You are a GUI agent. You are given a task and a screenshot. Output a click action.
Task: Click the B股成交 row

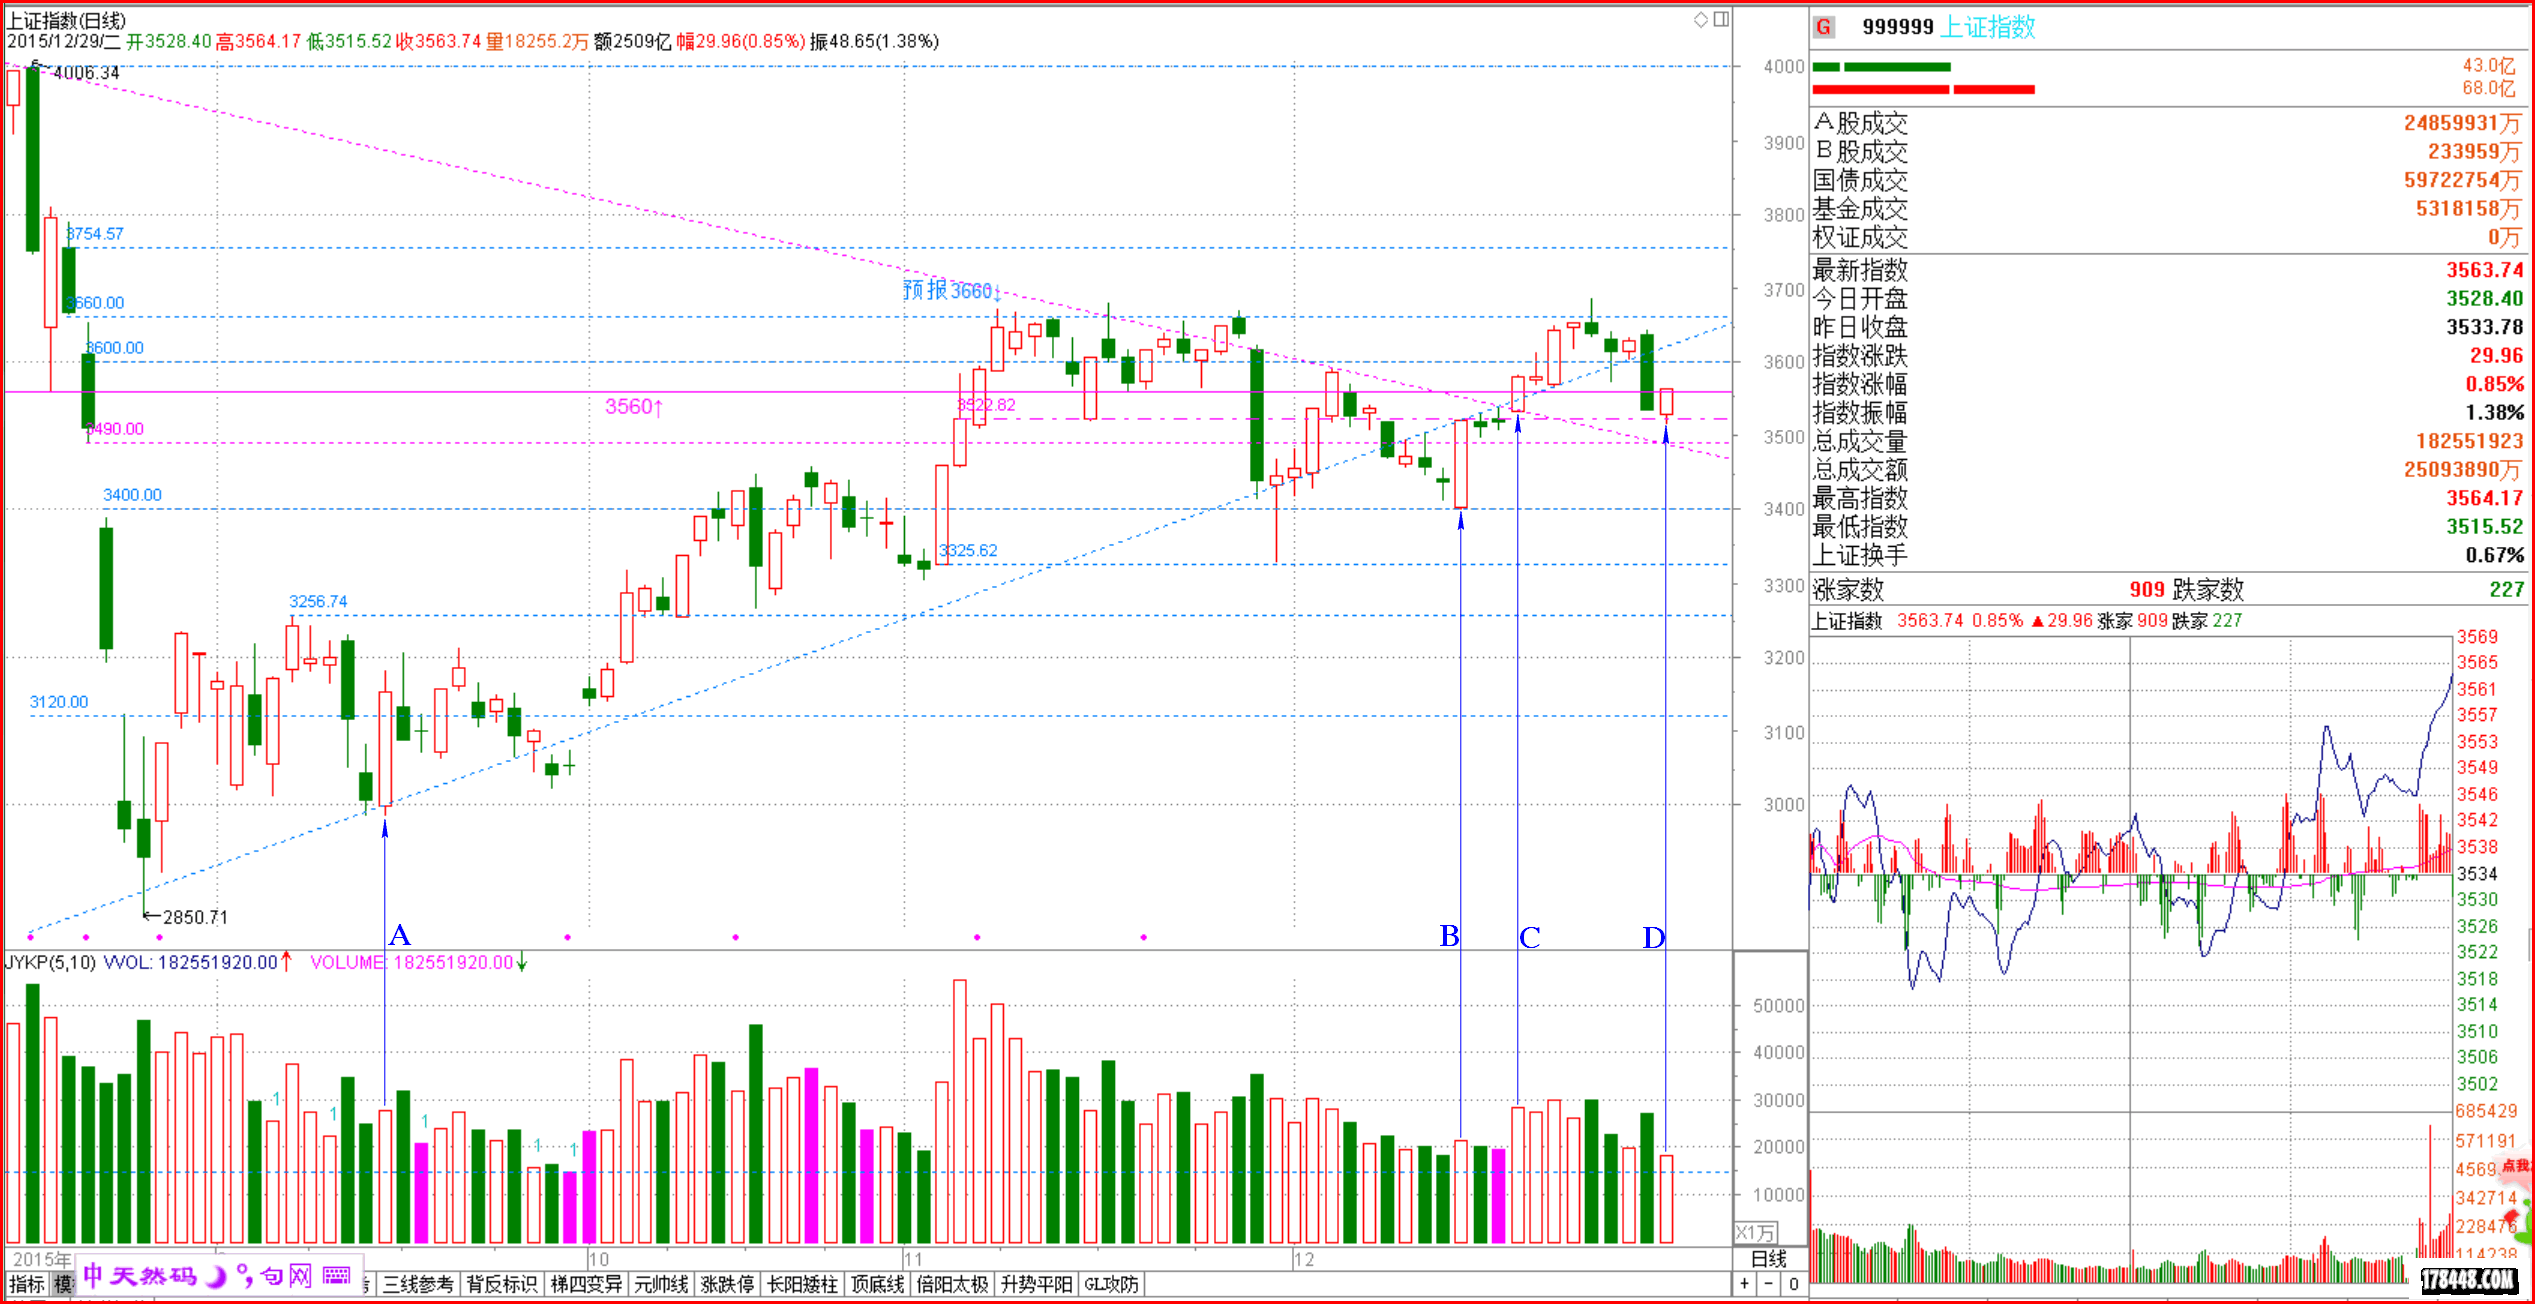pos(2167,151)
